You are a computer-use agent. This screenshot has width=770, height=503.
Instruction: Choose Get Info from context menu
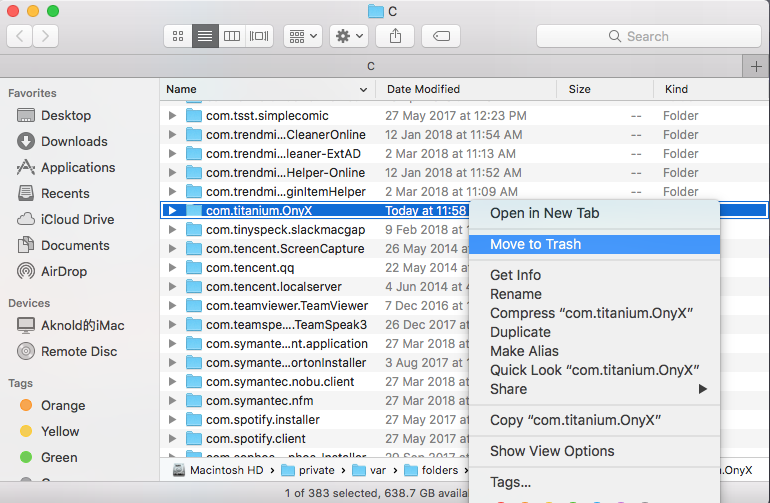594,275
